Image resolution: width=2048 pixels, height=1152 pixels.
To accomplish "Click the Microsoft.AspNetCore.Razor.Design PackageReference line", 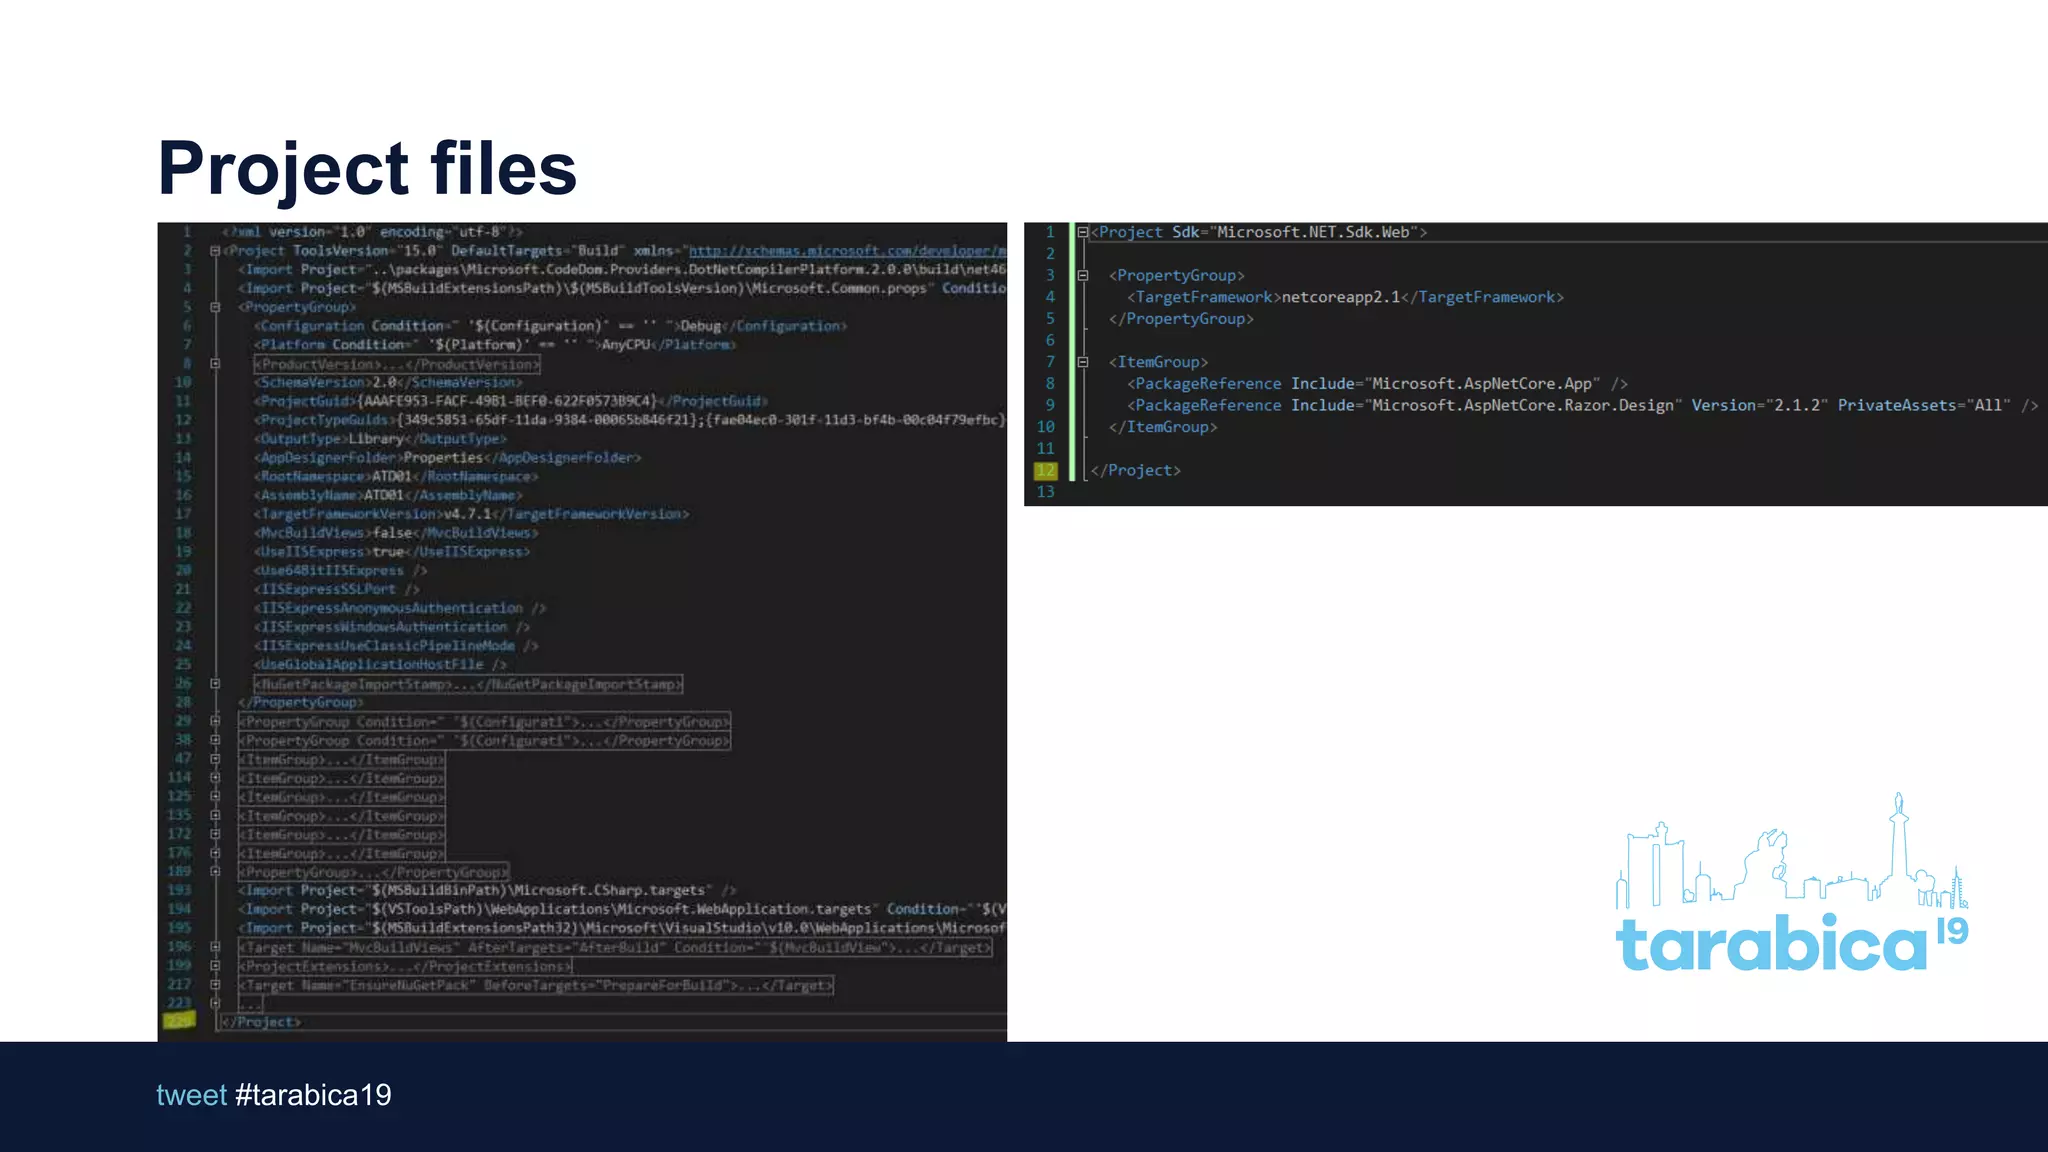I will click(x=1582, y=405).
